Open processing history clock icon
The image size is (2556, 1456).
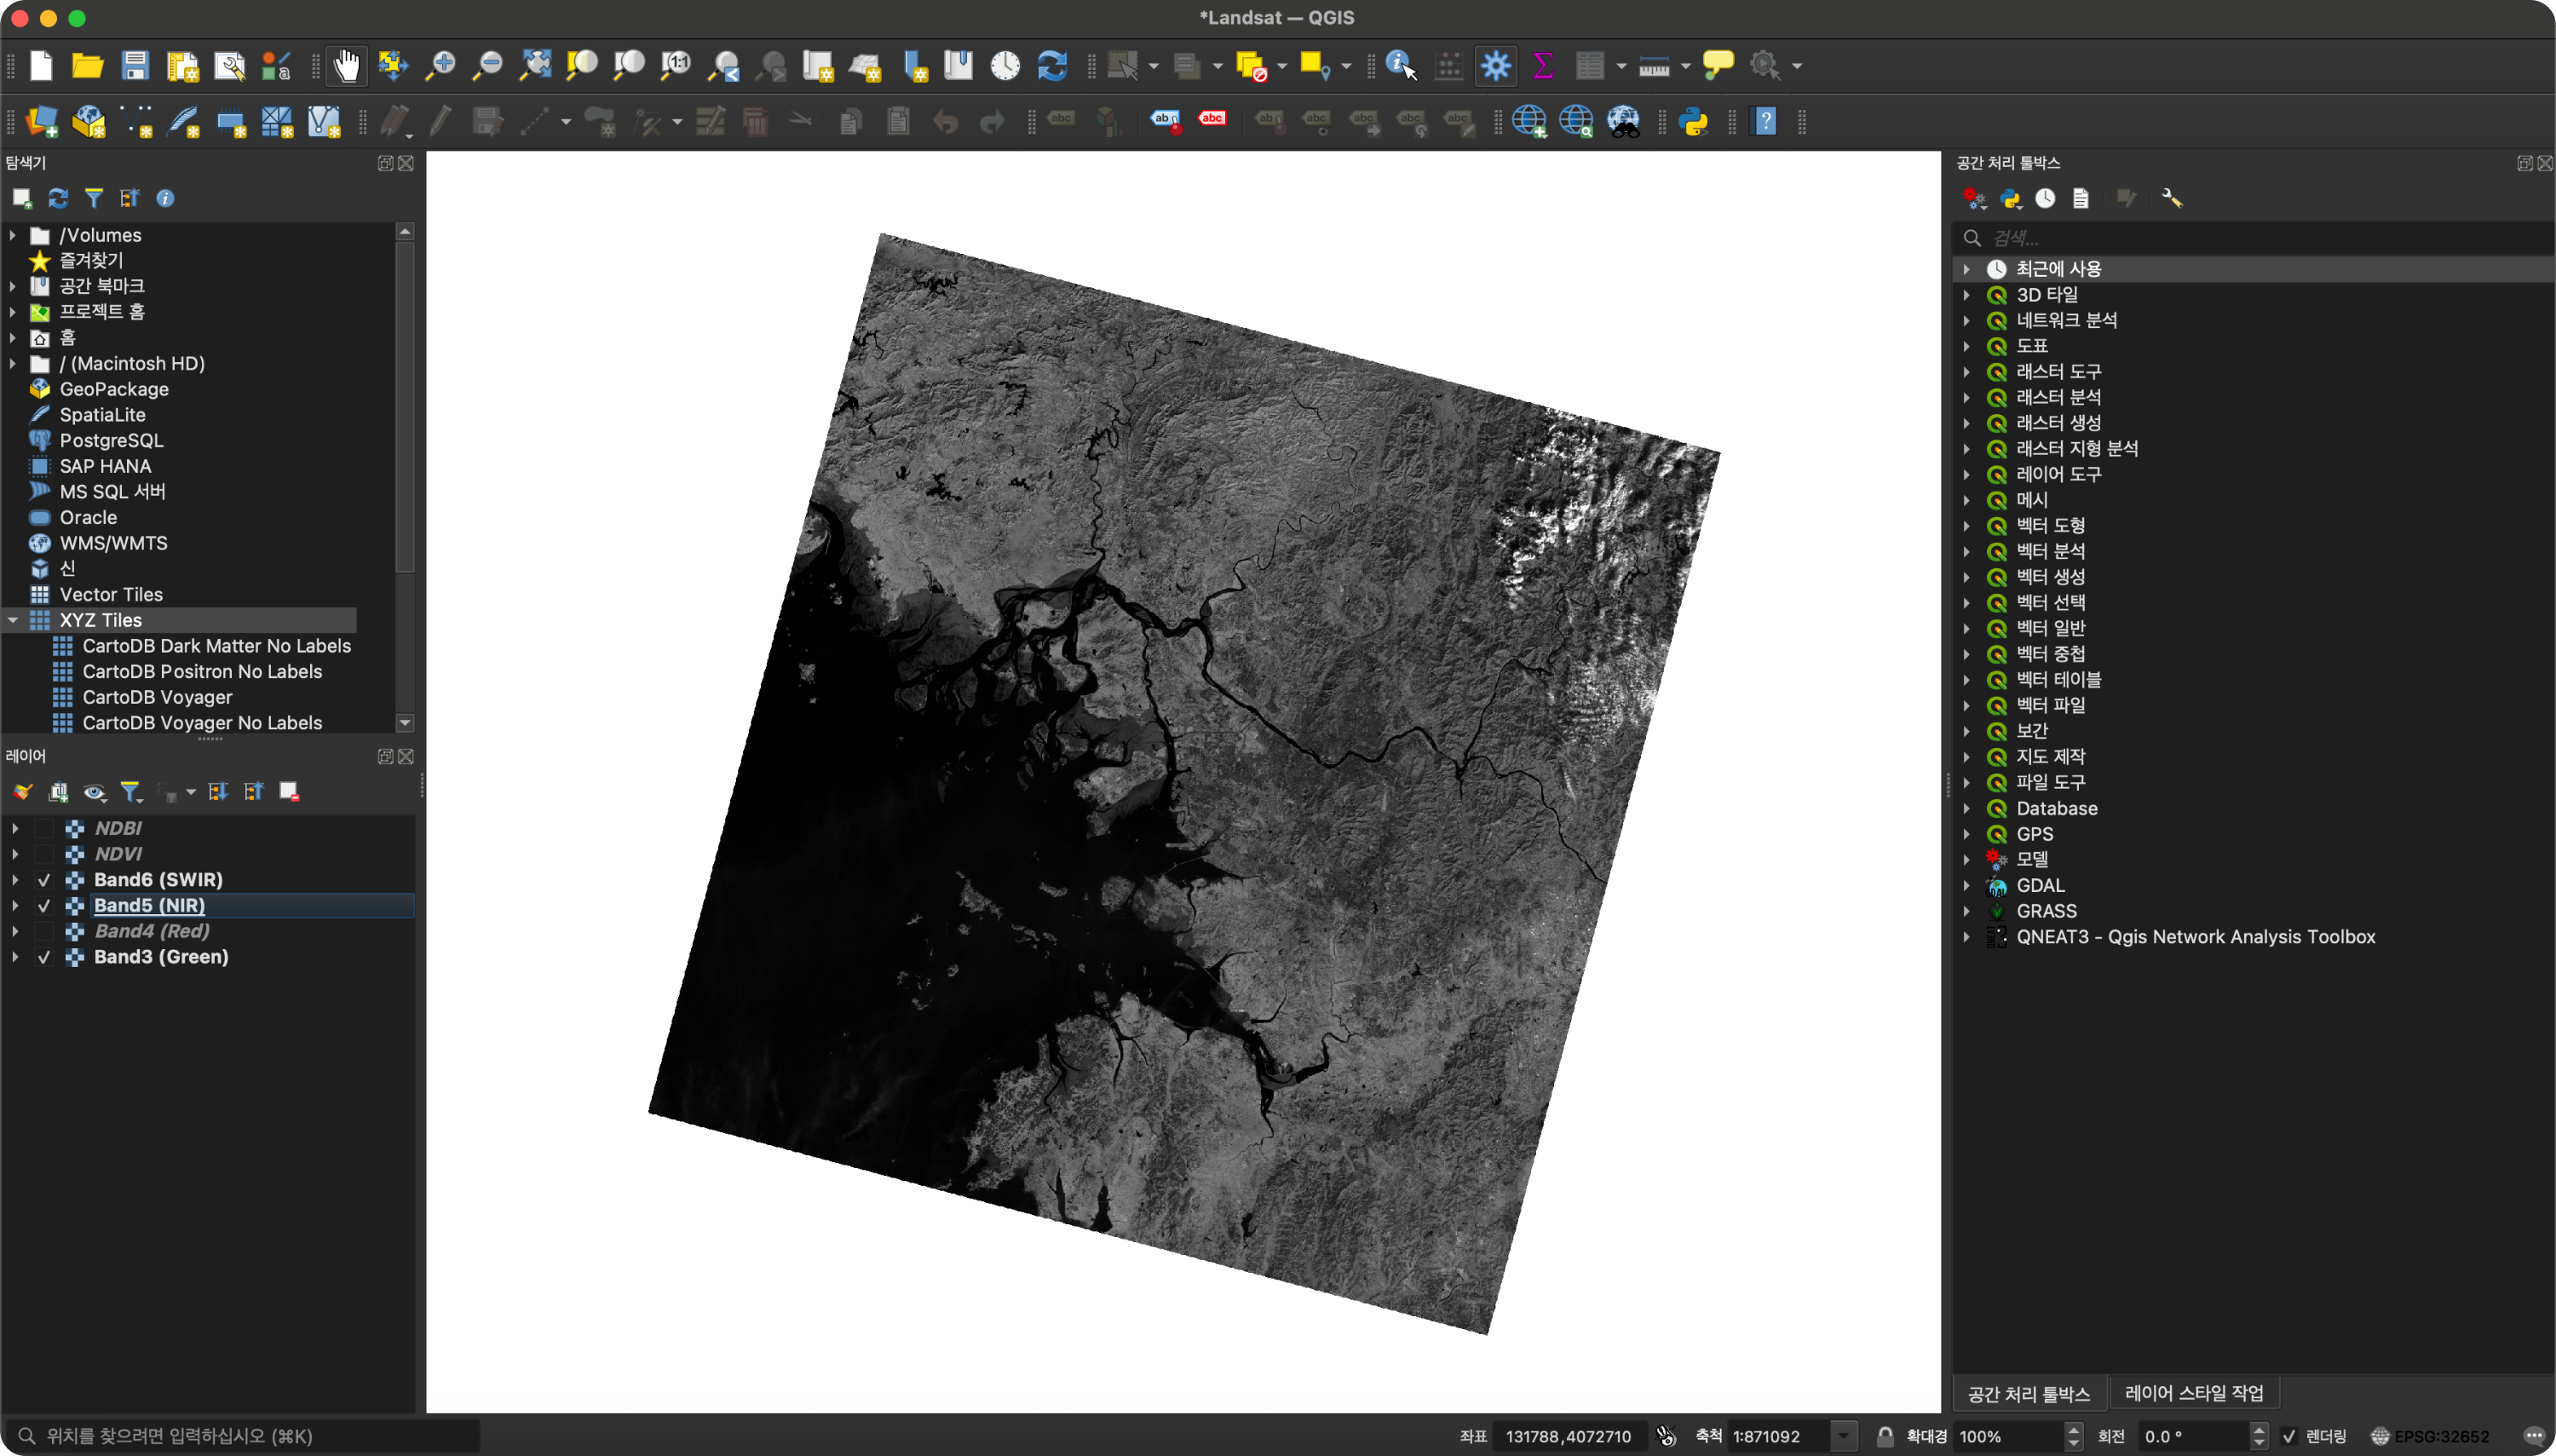(2045, 198)
